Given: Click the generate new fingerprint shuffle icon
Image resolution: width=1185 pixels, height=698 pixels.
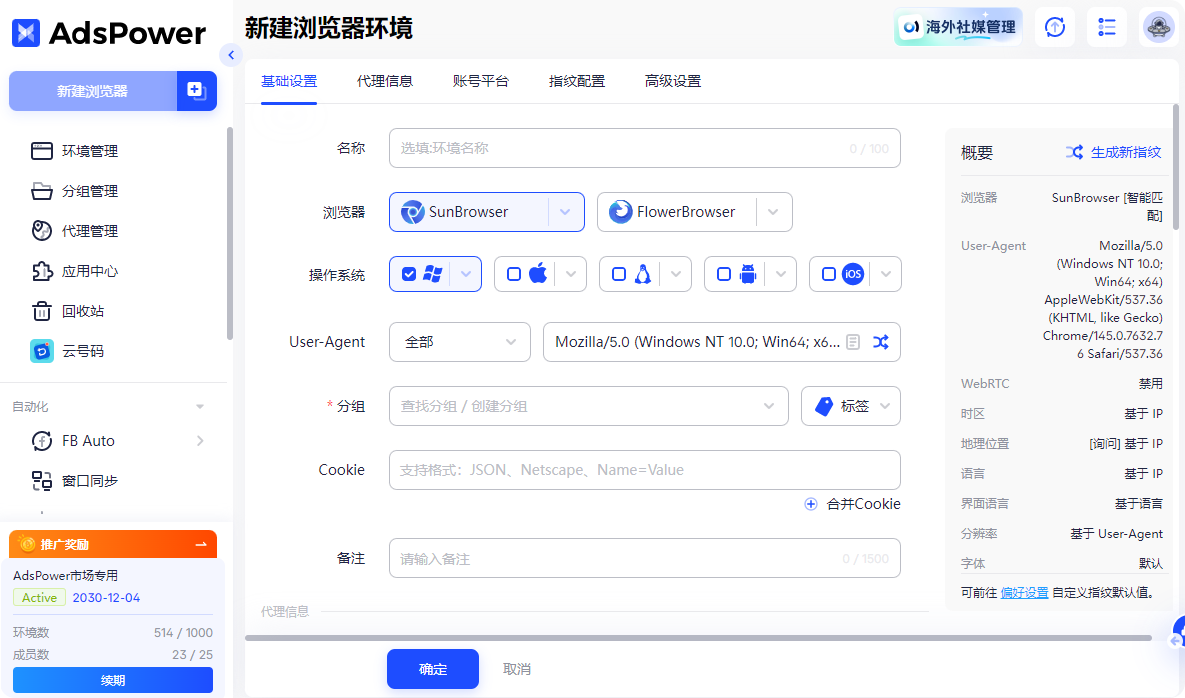Looking at the screenshot, I should [x=1074, y=152].
